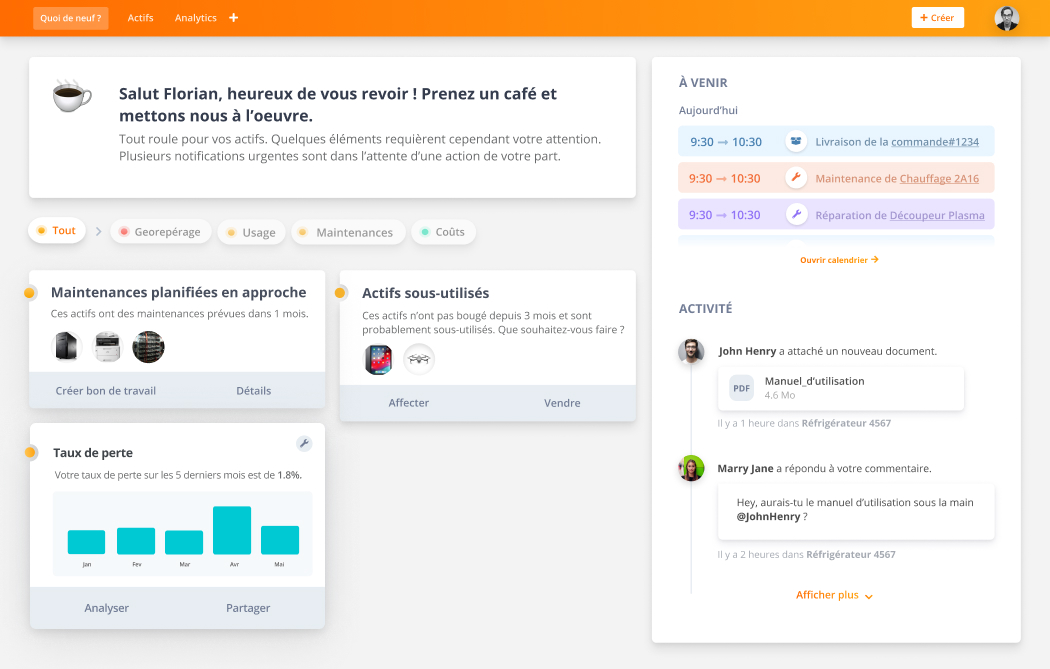Switch to the Actifs tab

click(141, 18)
